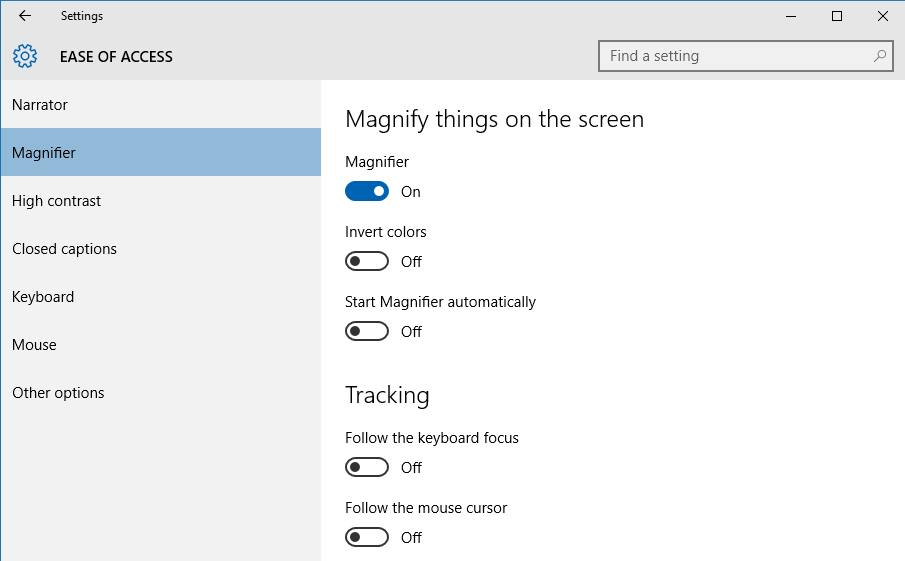The height and width of the screenshot is (561, 905).
Task: Open Other options page
Action: 161,392
